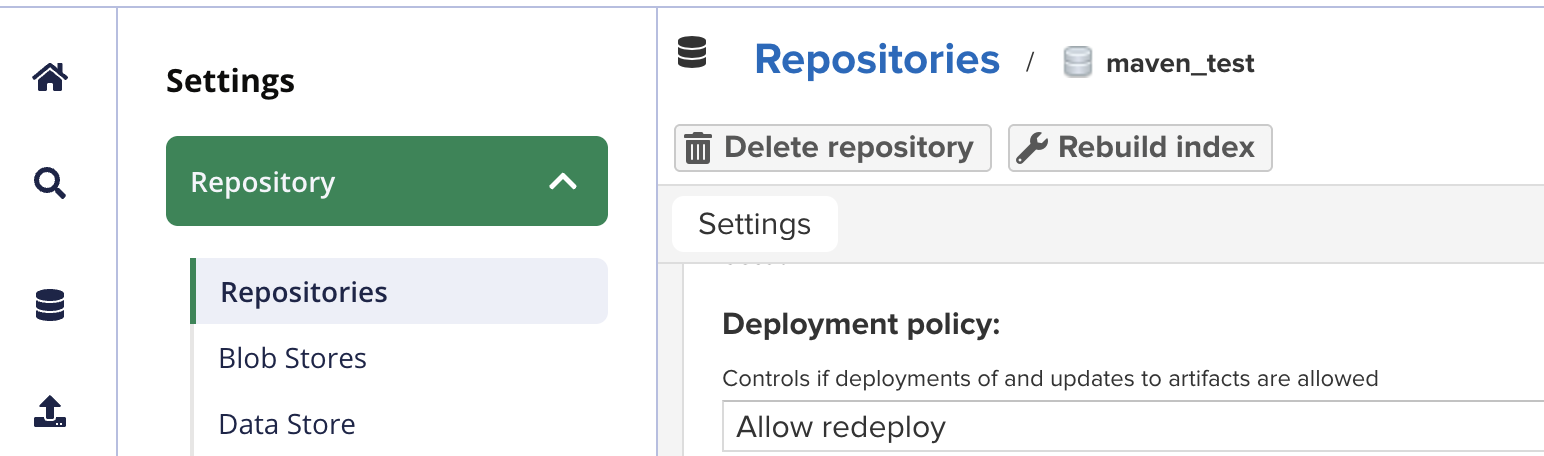Image resolution: width=1544 pixels, height=456 pixels.
Task: Open the Allow redeploy dropdown
Action: click(x=1130, y=427)
